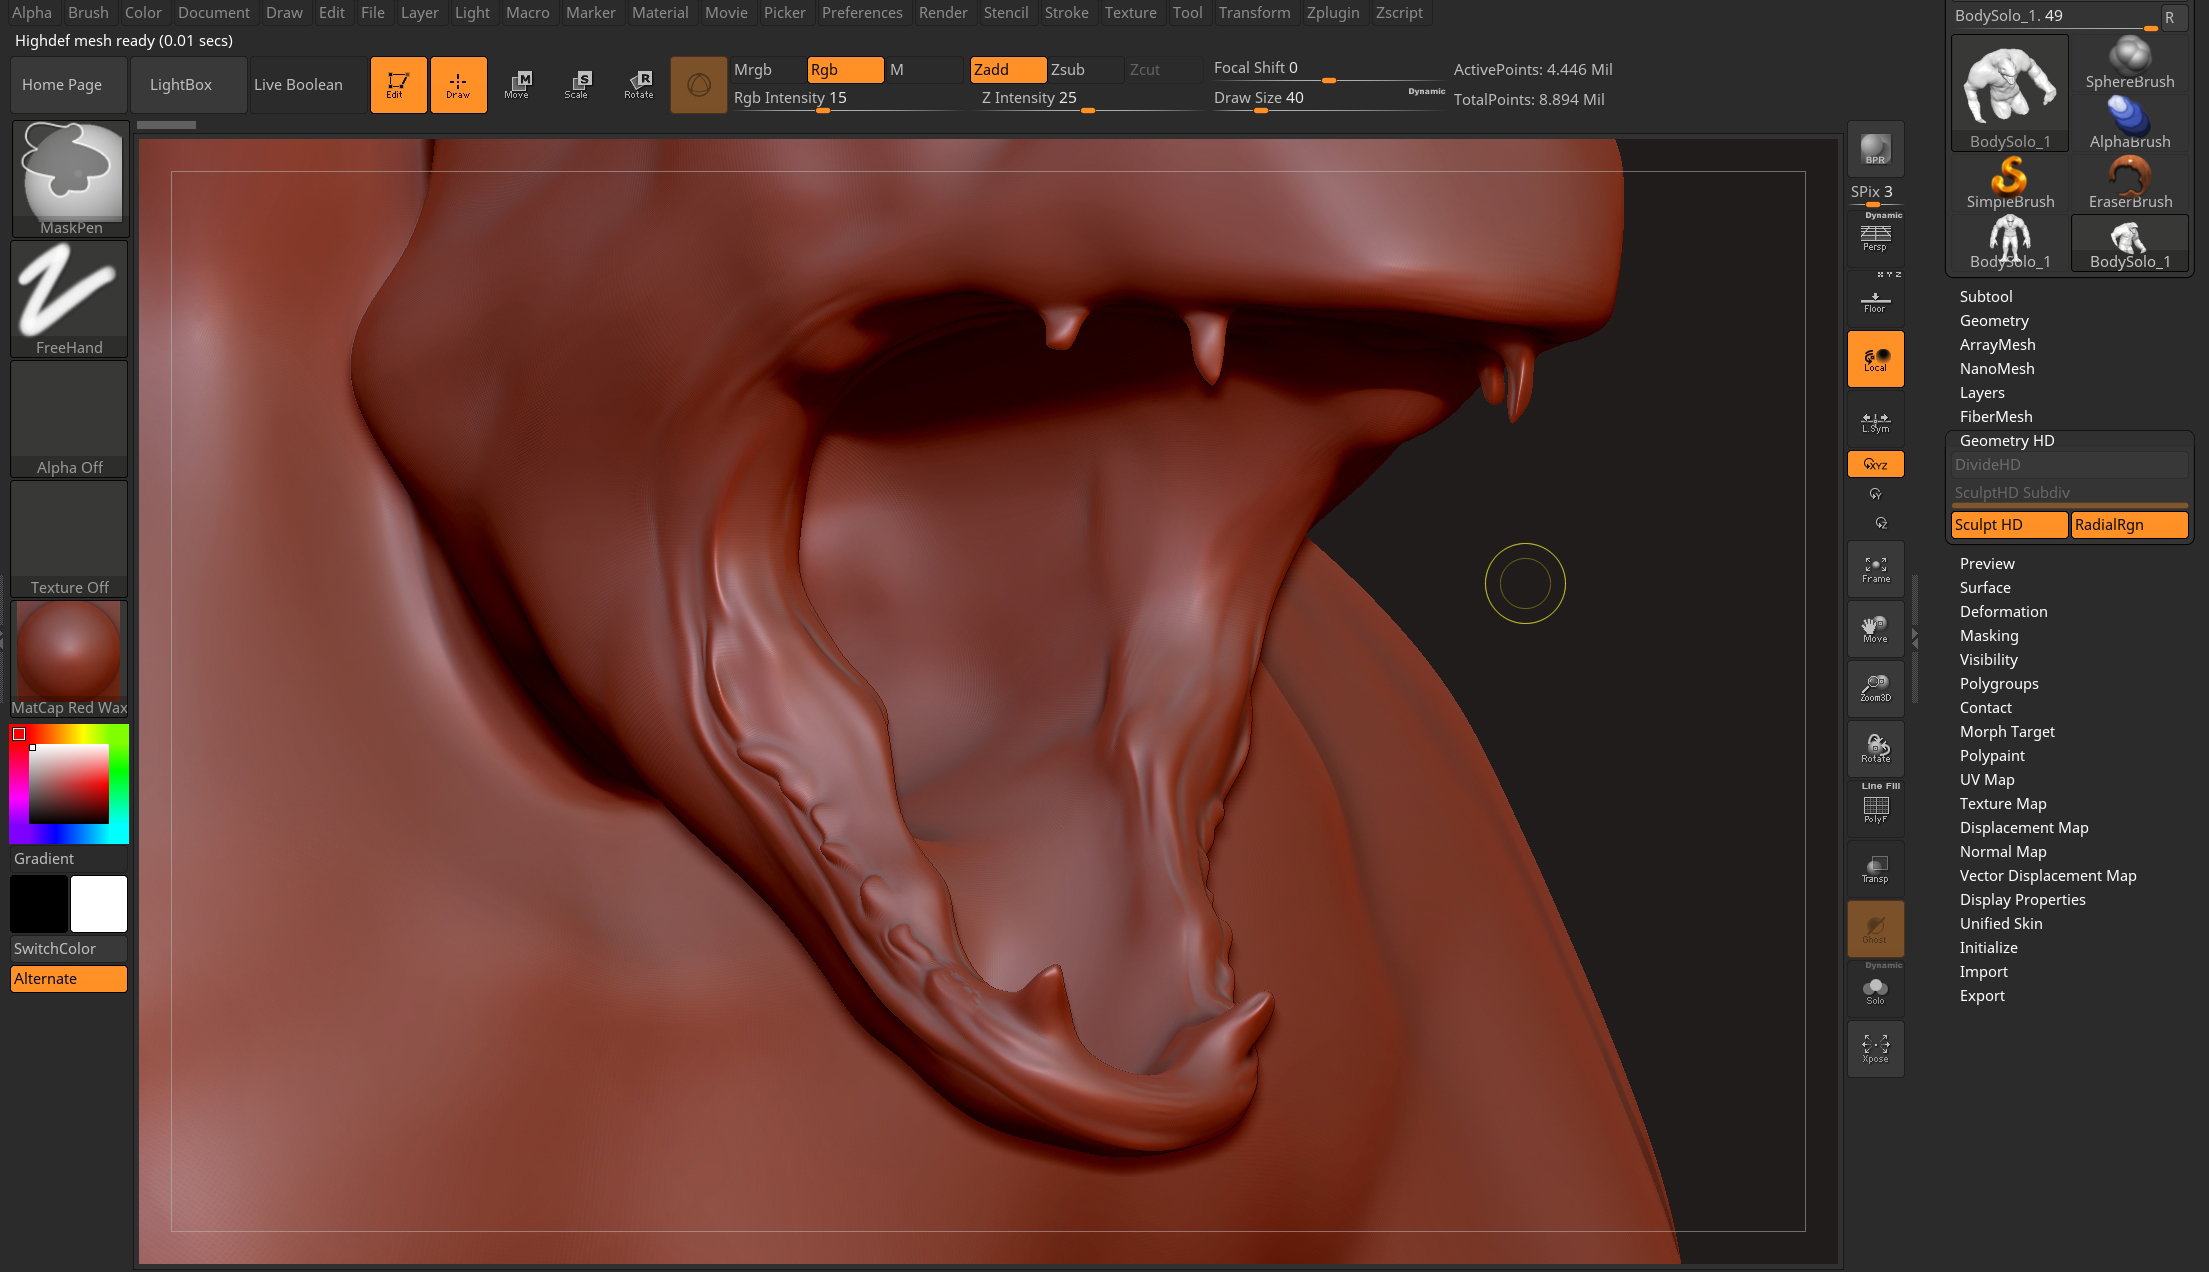Viewport: 2209px width, 1272px height.
Task: Switch to Zsub sculpt mode
Action: point(1085,70)
